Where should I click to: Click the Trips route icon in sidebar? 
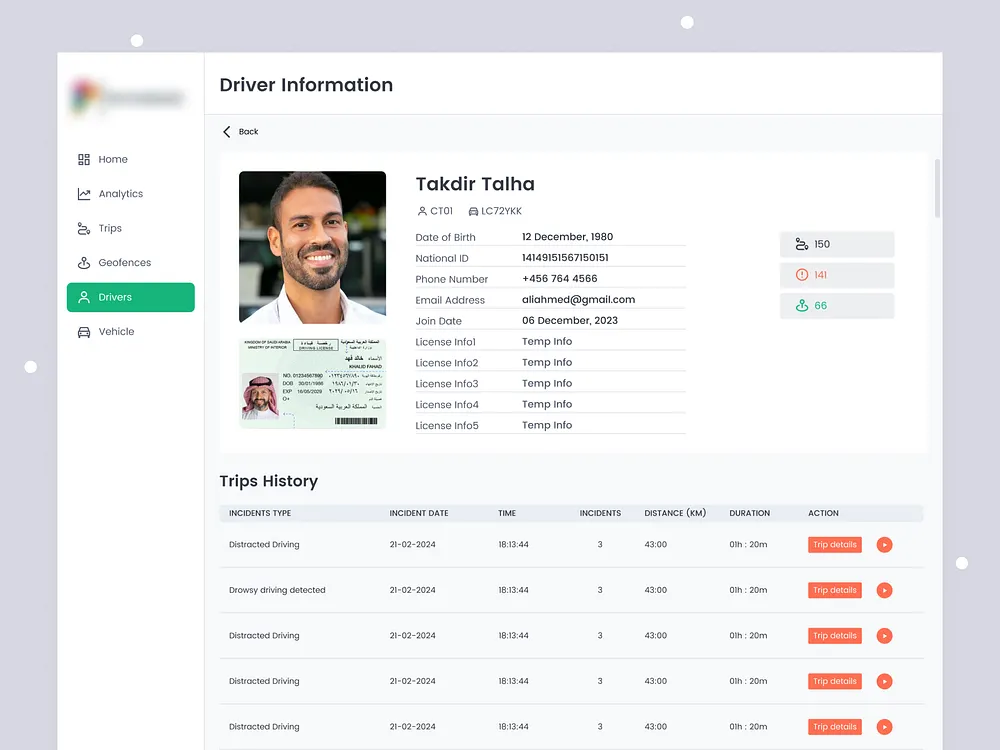pyautogui.click(x=84, y=228)
